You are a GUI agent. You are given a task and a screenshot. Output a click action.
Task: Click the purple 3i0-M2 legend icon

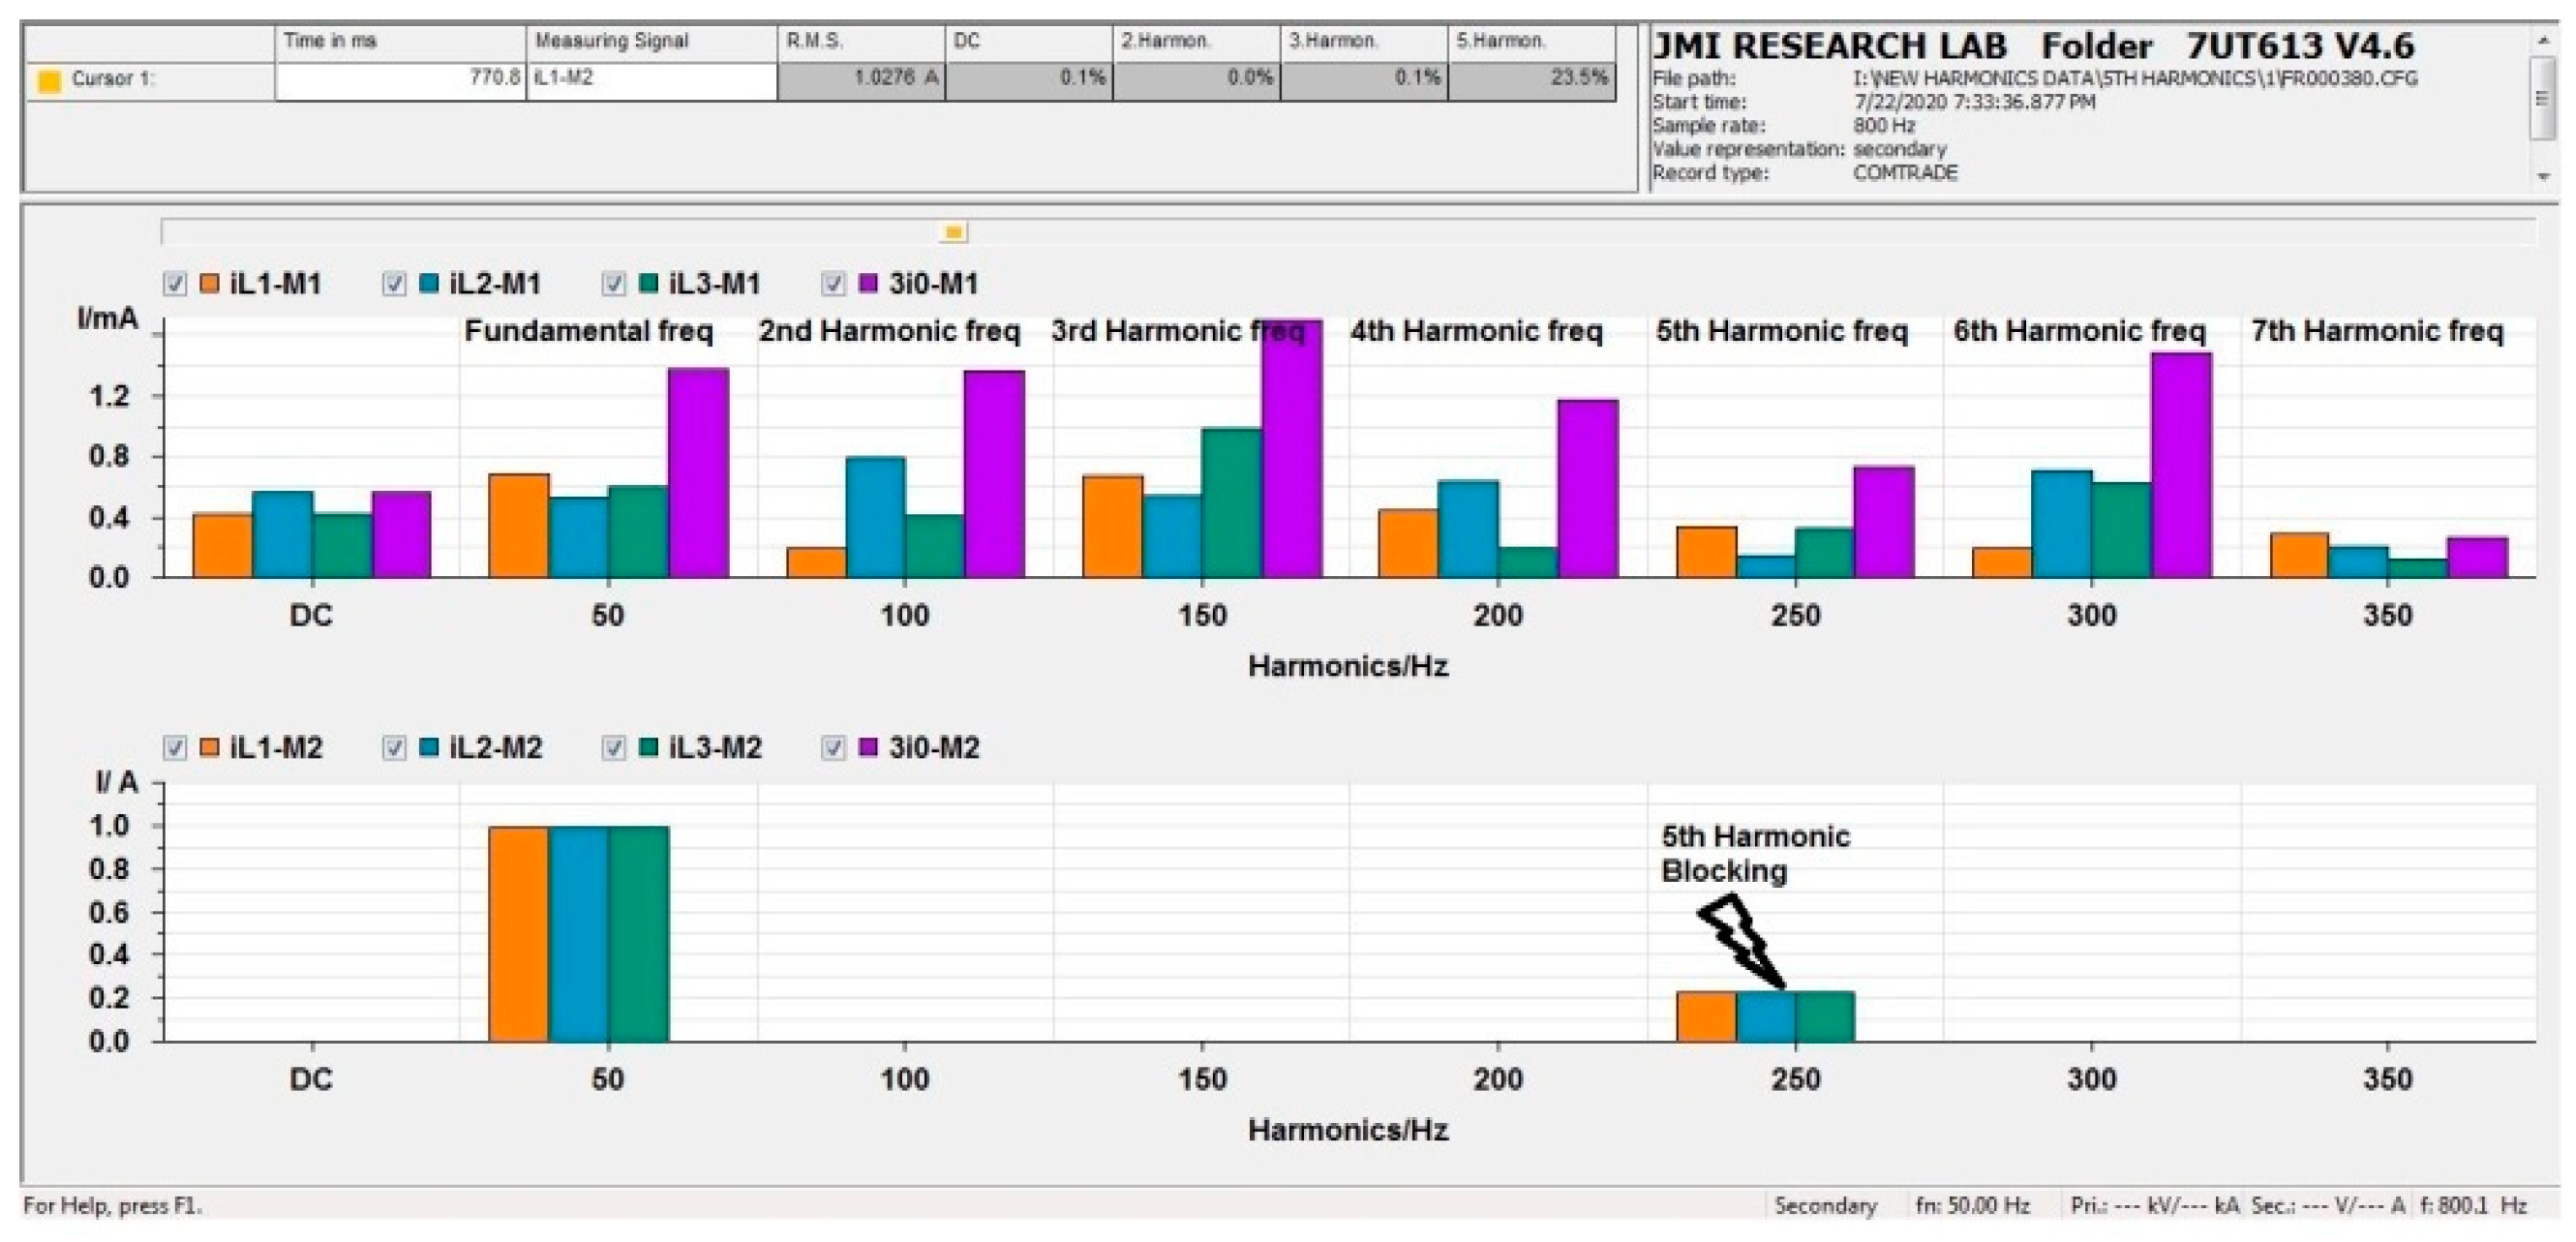[868, 748]
